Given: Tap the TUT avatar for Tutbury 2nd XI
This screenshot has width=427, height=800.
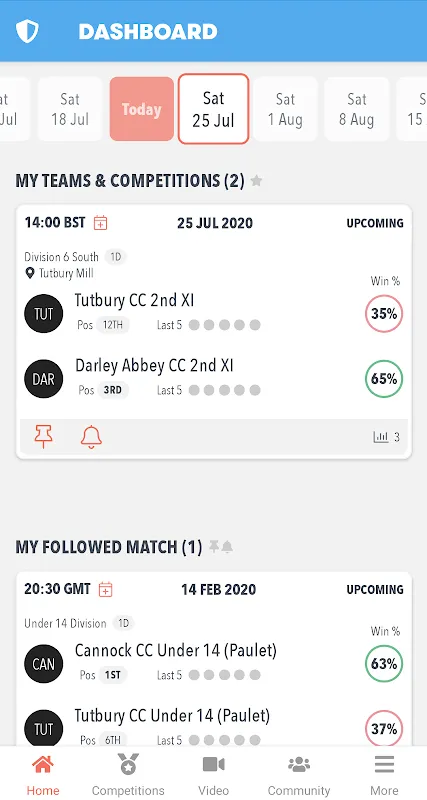Looking at the screenshot, I should tap(43, 314).
